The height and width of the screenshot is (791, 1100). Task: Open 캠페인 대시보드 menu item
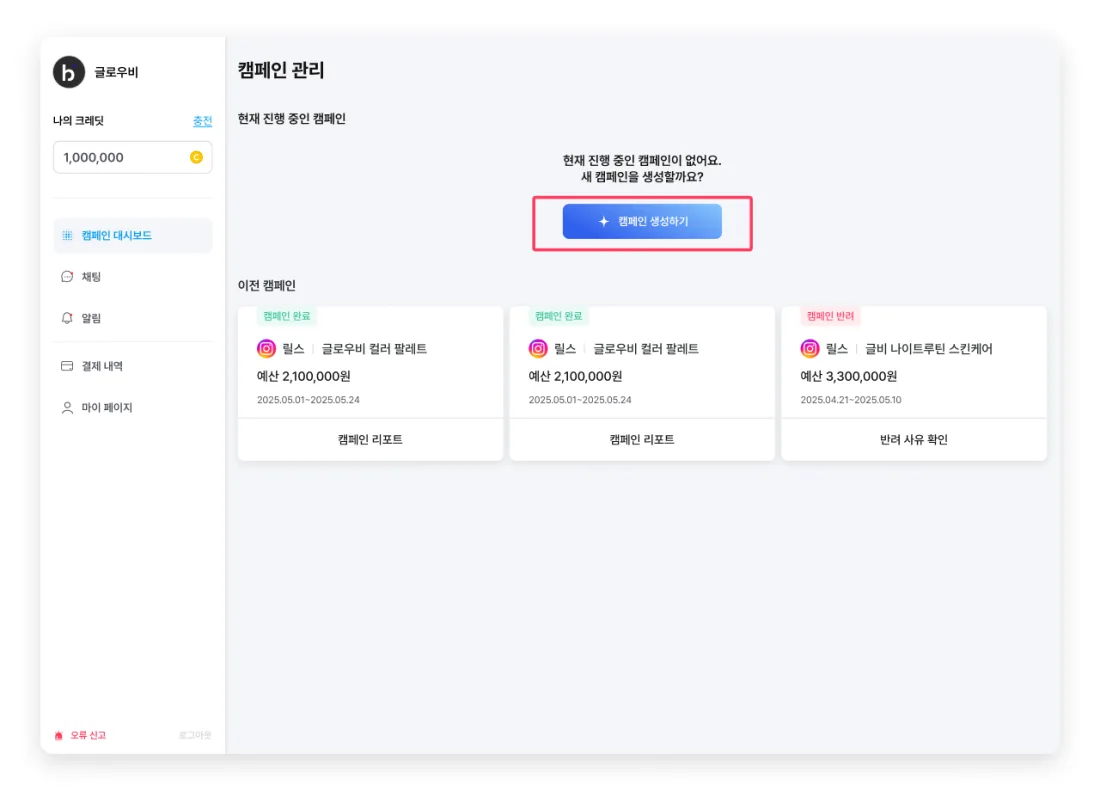click(133, 236)
